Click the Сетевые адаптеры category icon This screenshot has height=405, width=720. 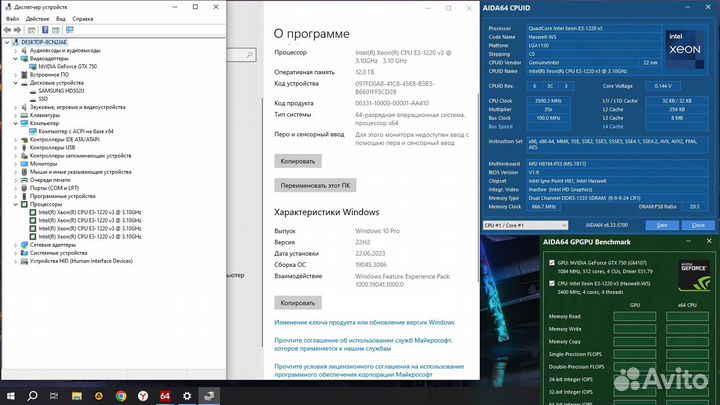pyautogui.click(x=24, y=245)
